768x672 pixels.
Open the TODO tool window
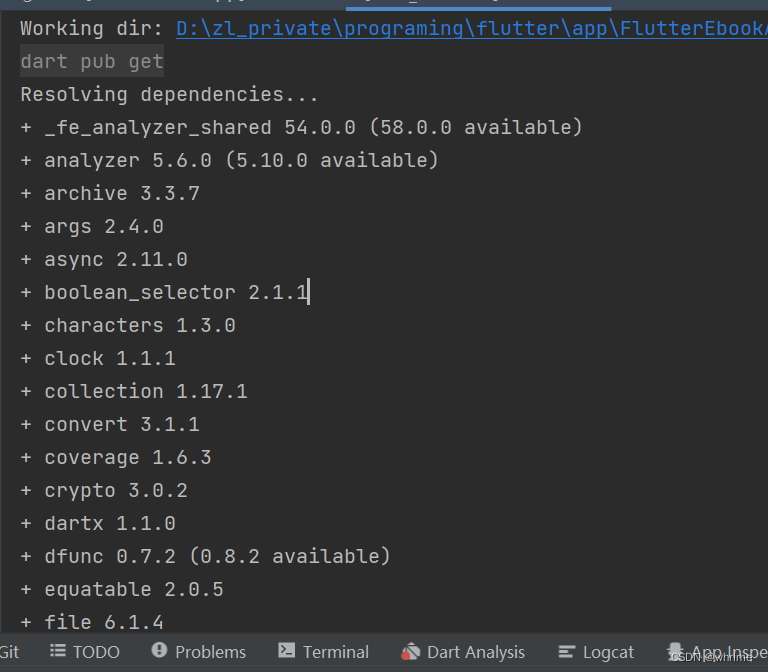click(85, 652)
